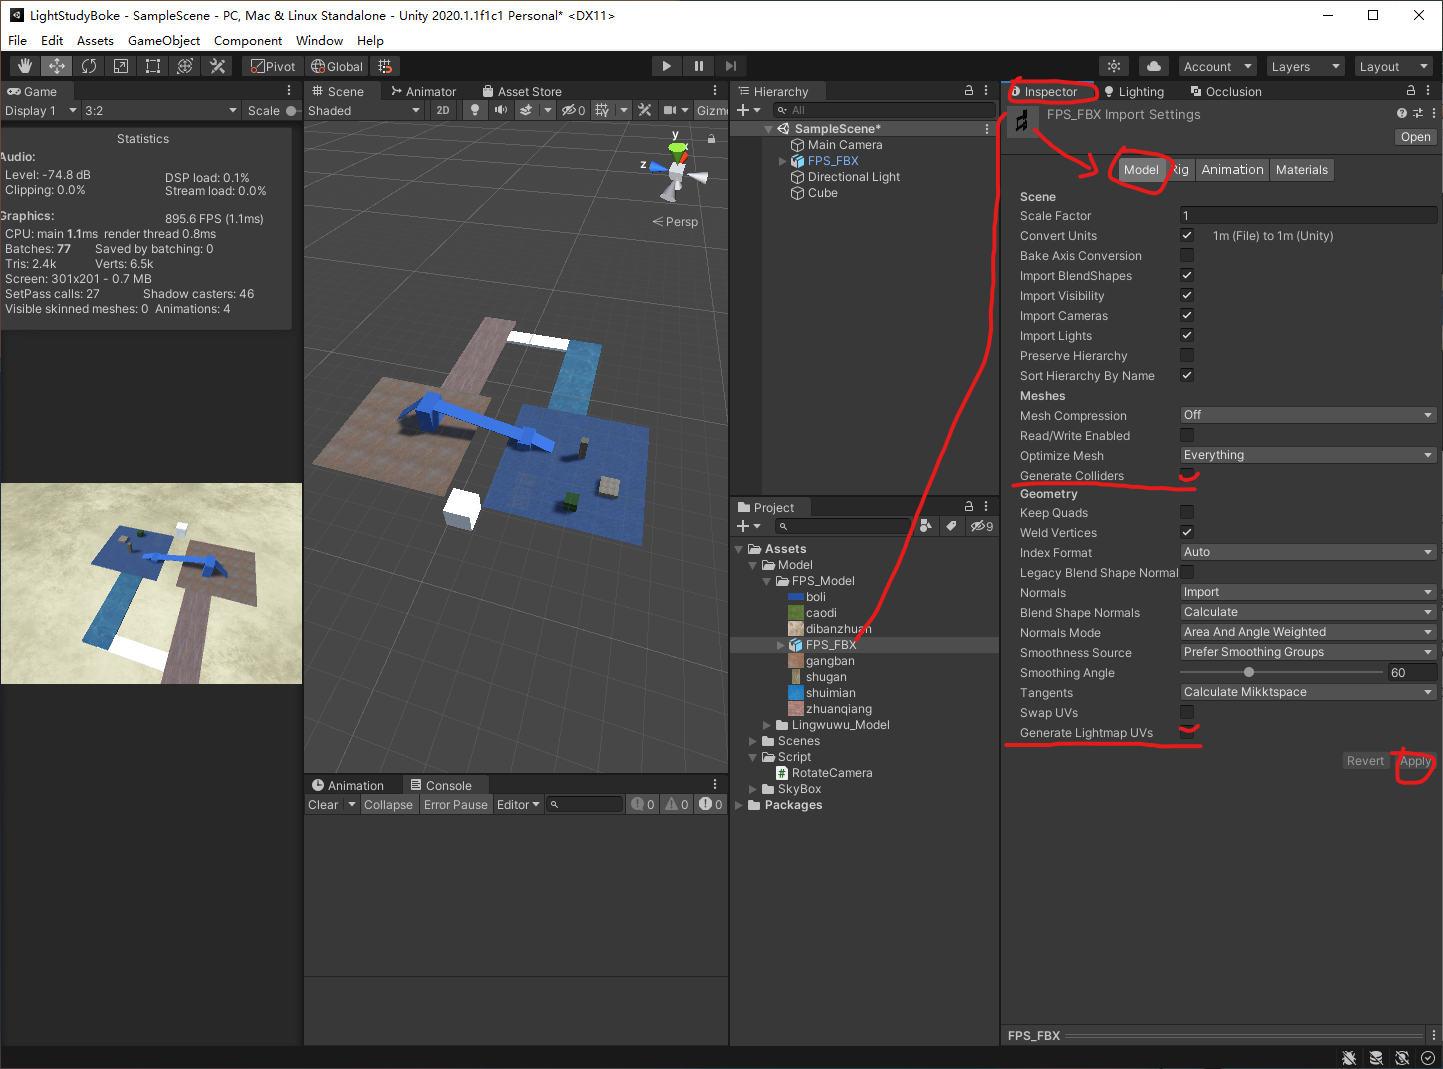
Task: Enable Generate Lightmap UVs checkbox
Action: click(x=1187, y=732)
